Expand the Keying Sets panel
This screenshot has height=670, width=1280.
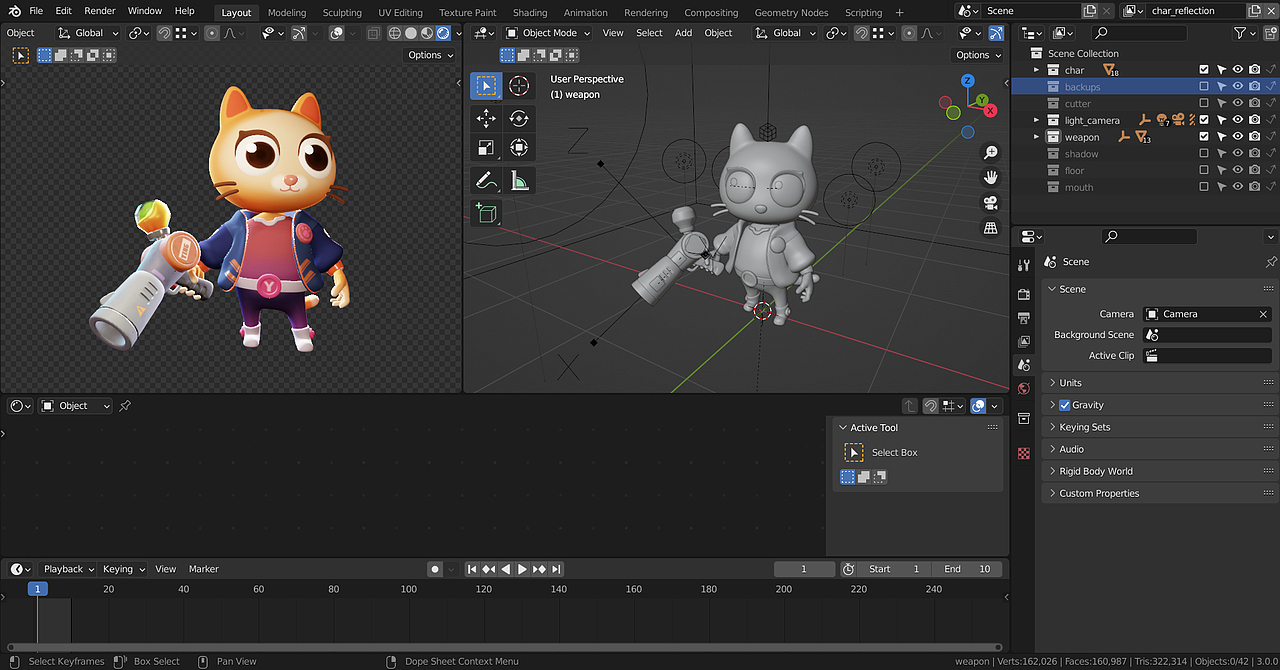[x=1158, y=427]
